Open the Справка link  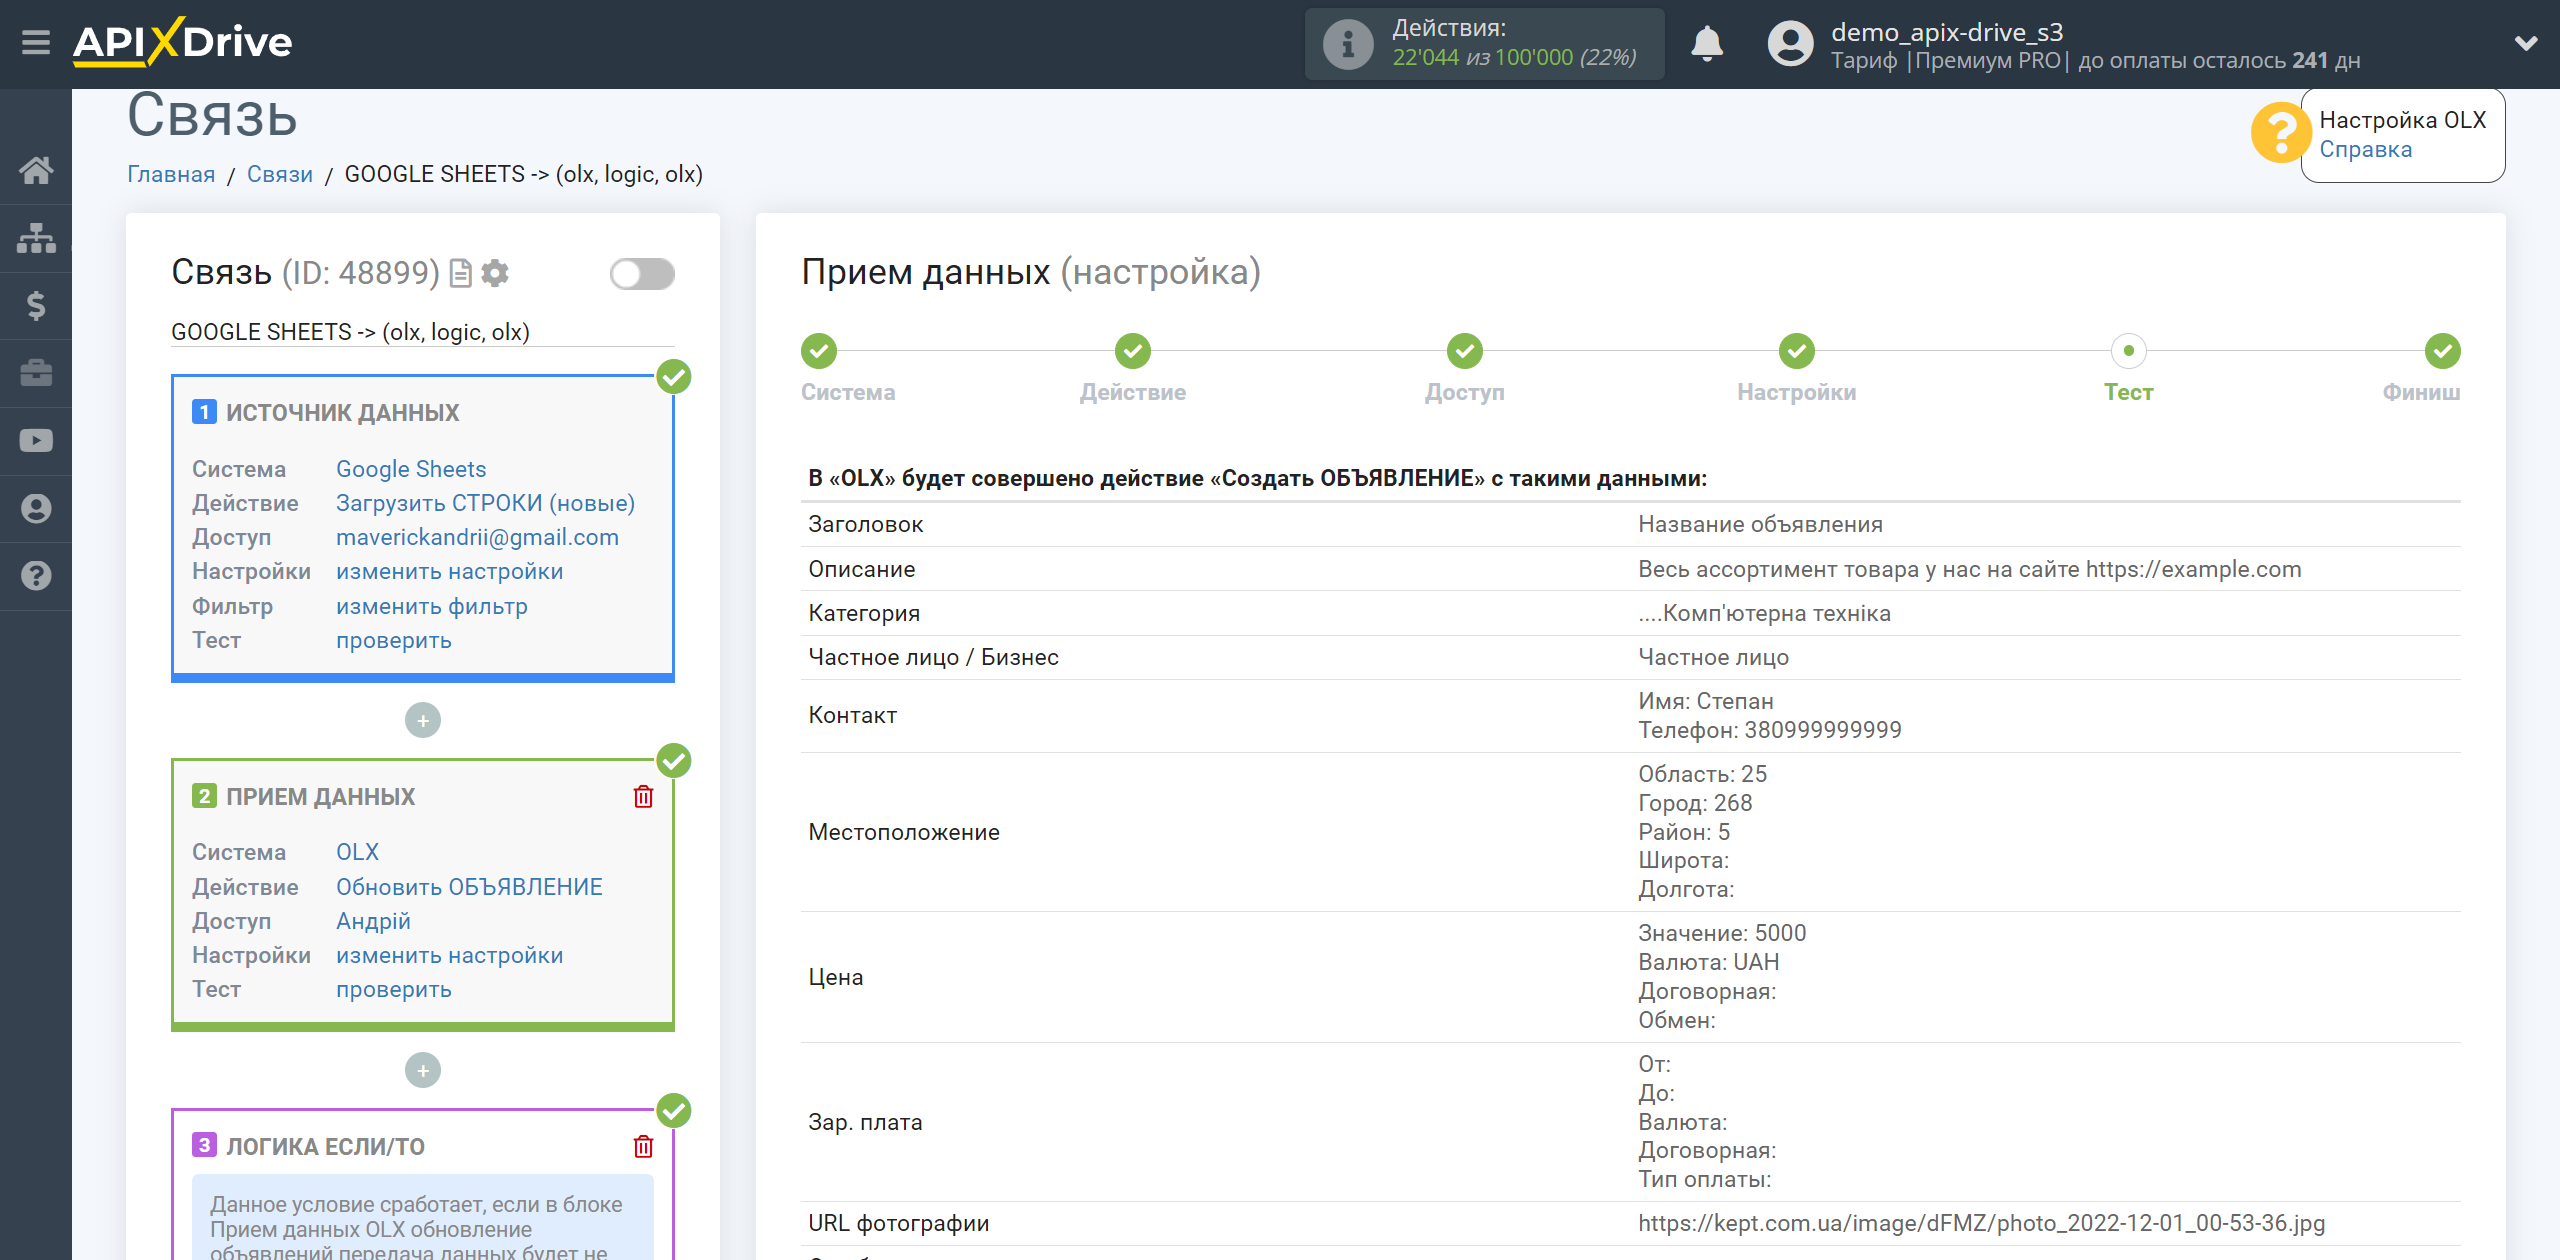2365,150
